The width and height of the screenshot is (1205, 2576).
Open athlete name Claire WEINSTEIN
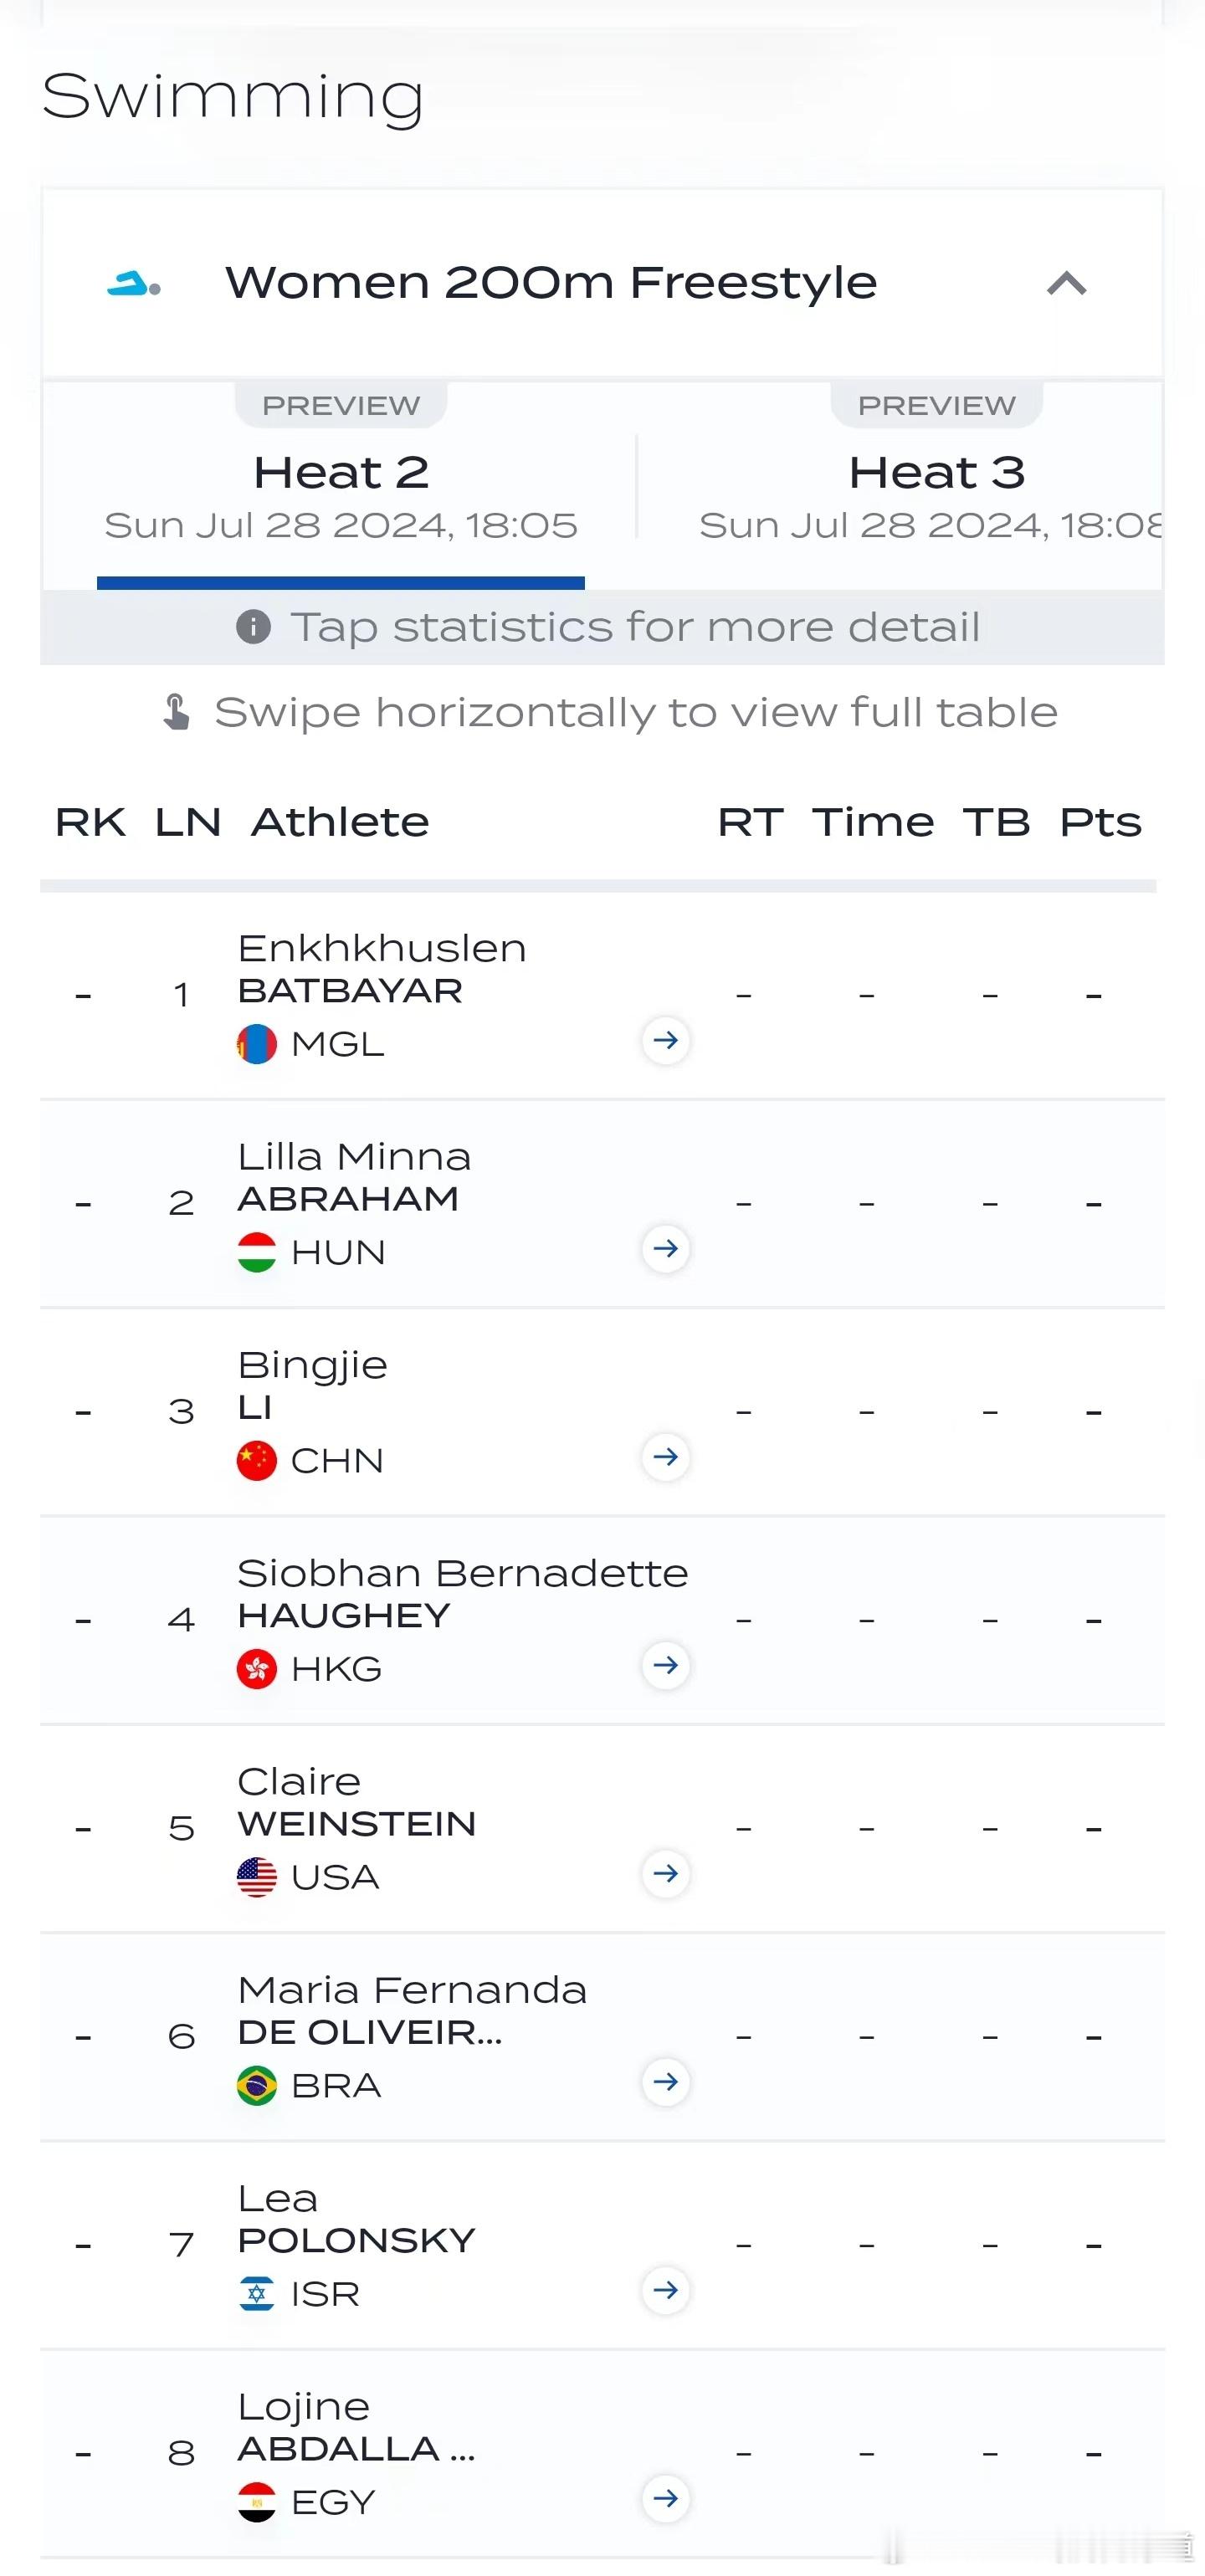[356, 1802]
